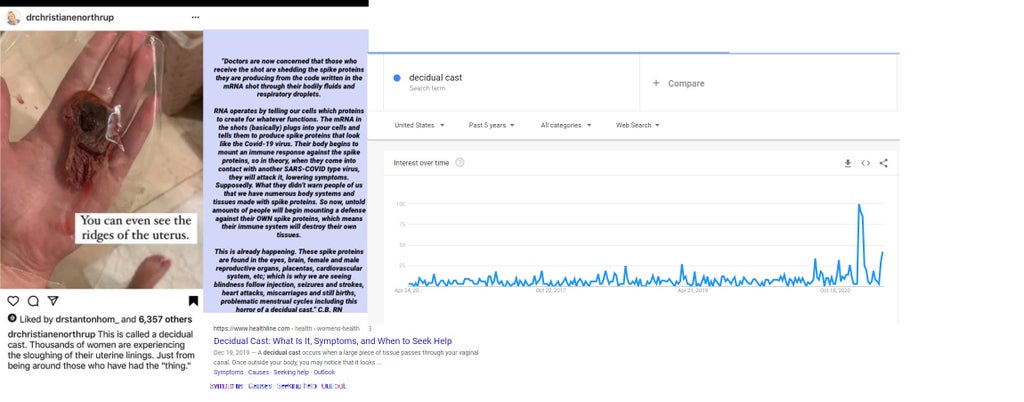Viewport: 1024px width, 402px height.
Task: Open the profile picture of drchristianenorthrup
Action: point(11,17)
